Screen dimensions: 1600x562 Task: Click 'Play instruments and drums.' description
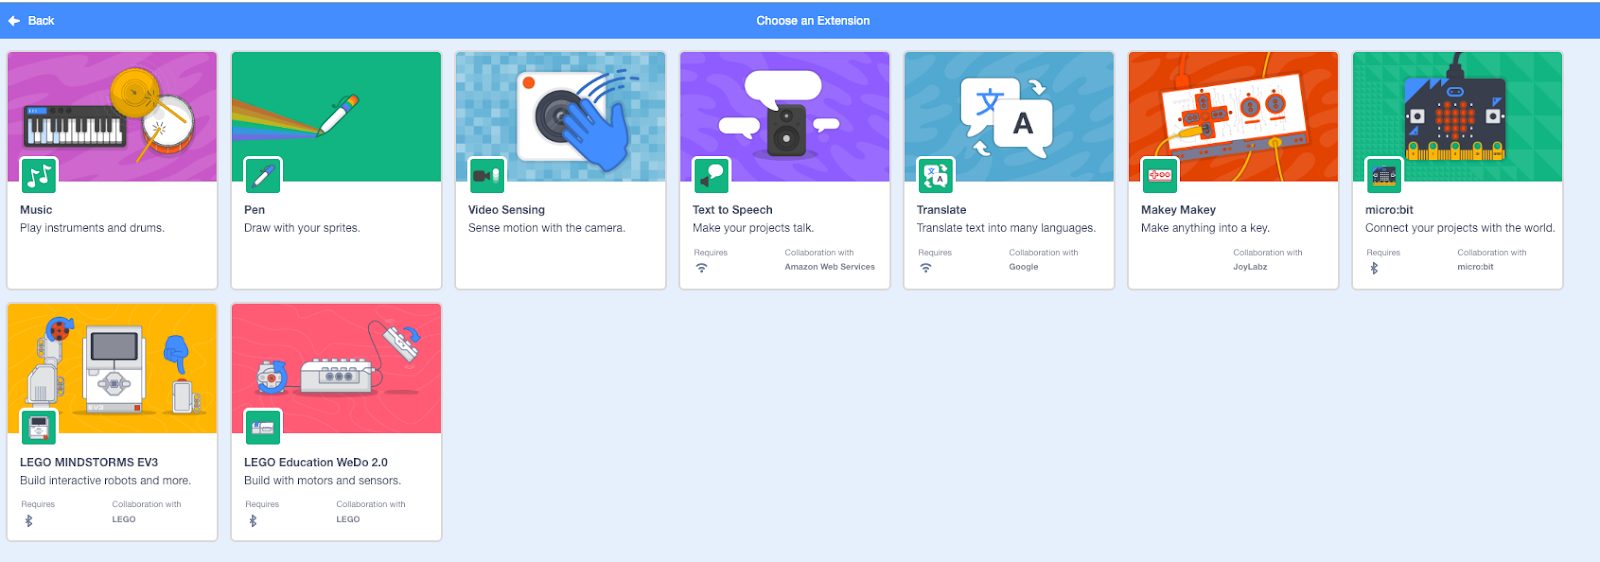click(92, 228)
